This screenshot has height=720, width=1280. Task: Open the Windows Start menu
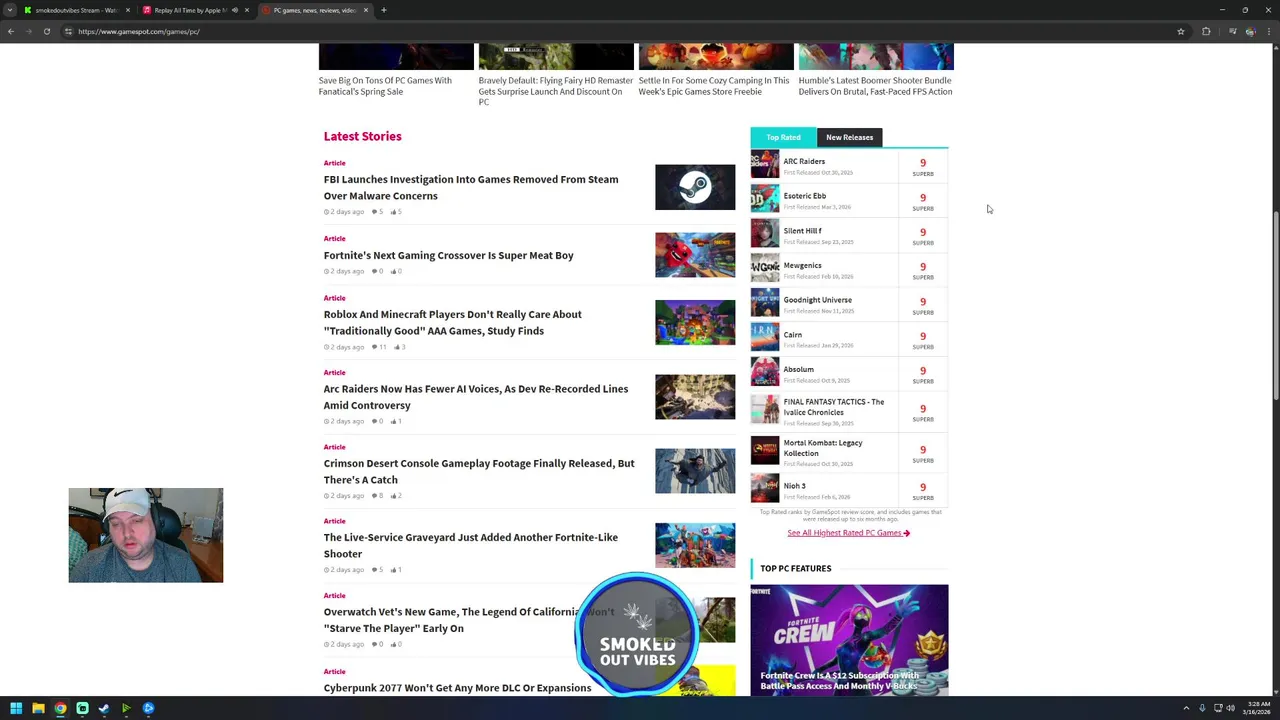16,708
